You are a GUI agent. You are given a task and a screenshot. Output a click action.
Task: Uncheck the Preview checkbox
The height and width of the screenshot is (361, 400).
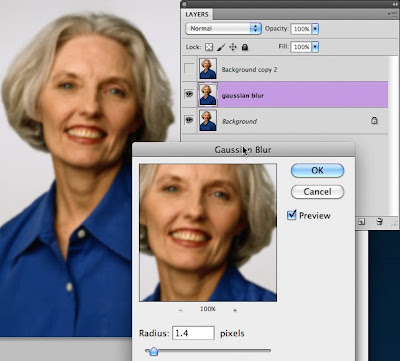coord(292,215)
